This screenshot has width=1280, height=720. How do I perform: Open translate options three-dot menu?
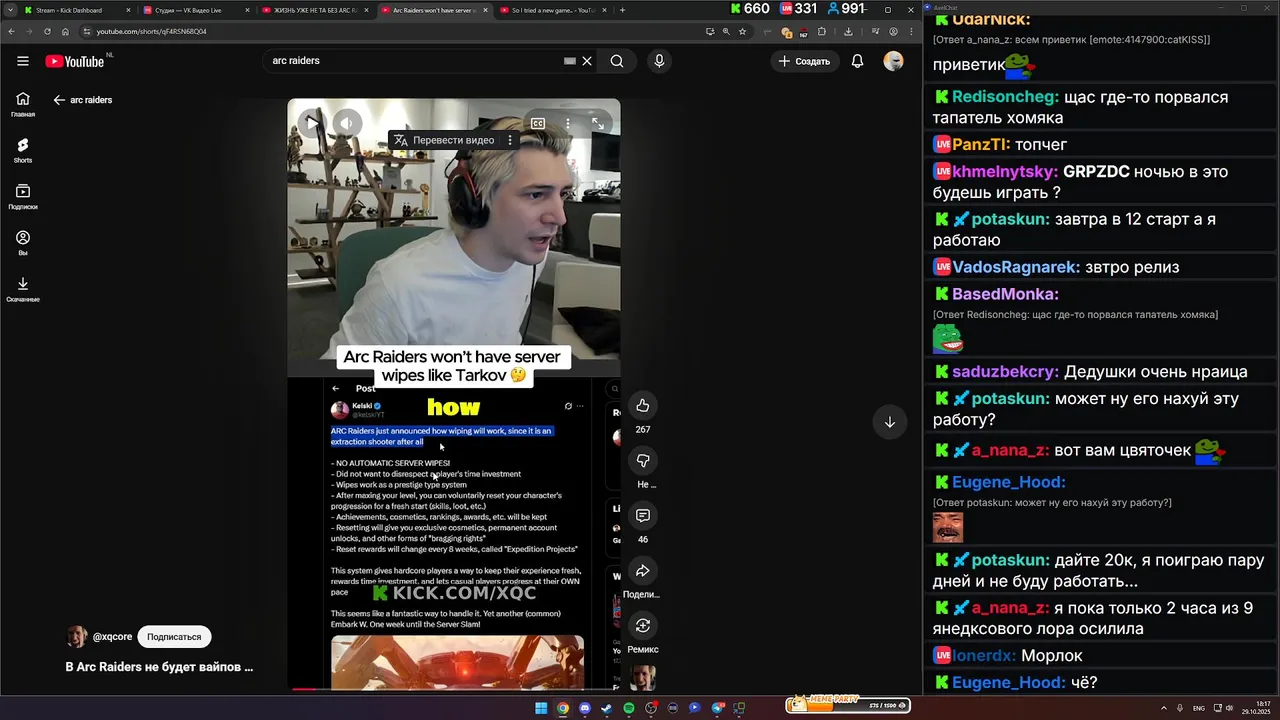tap(510, 140)
